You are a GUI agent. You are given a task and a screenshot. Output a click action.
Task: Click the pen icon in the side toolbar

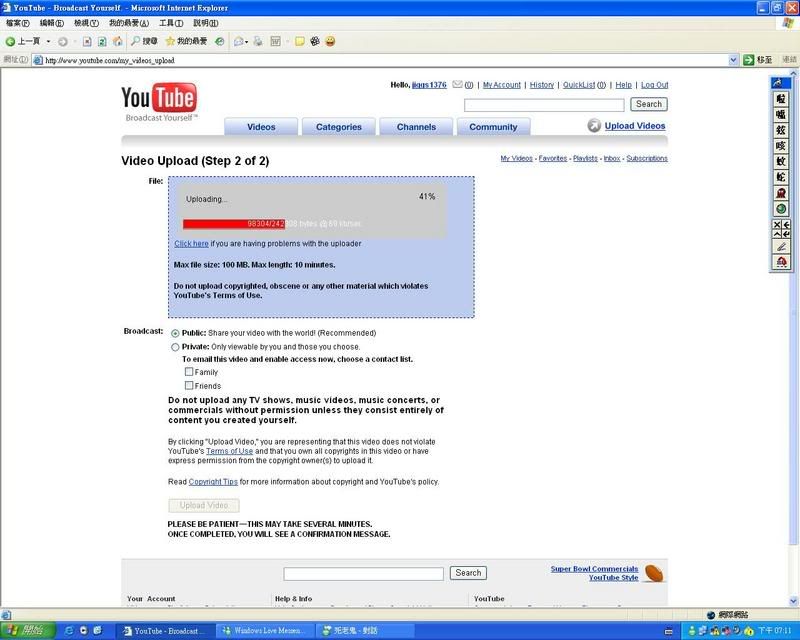781,247
